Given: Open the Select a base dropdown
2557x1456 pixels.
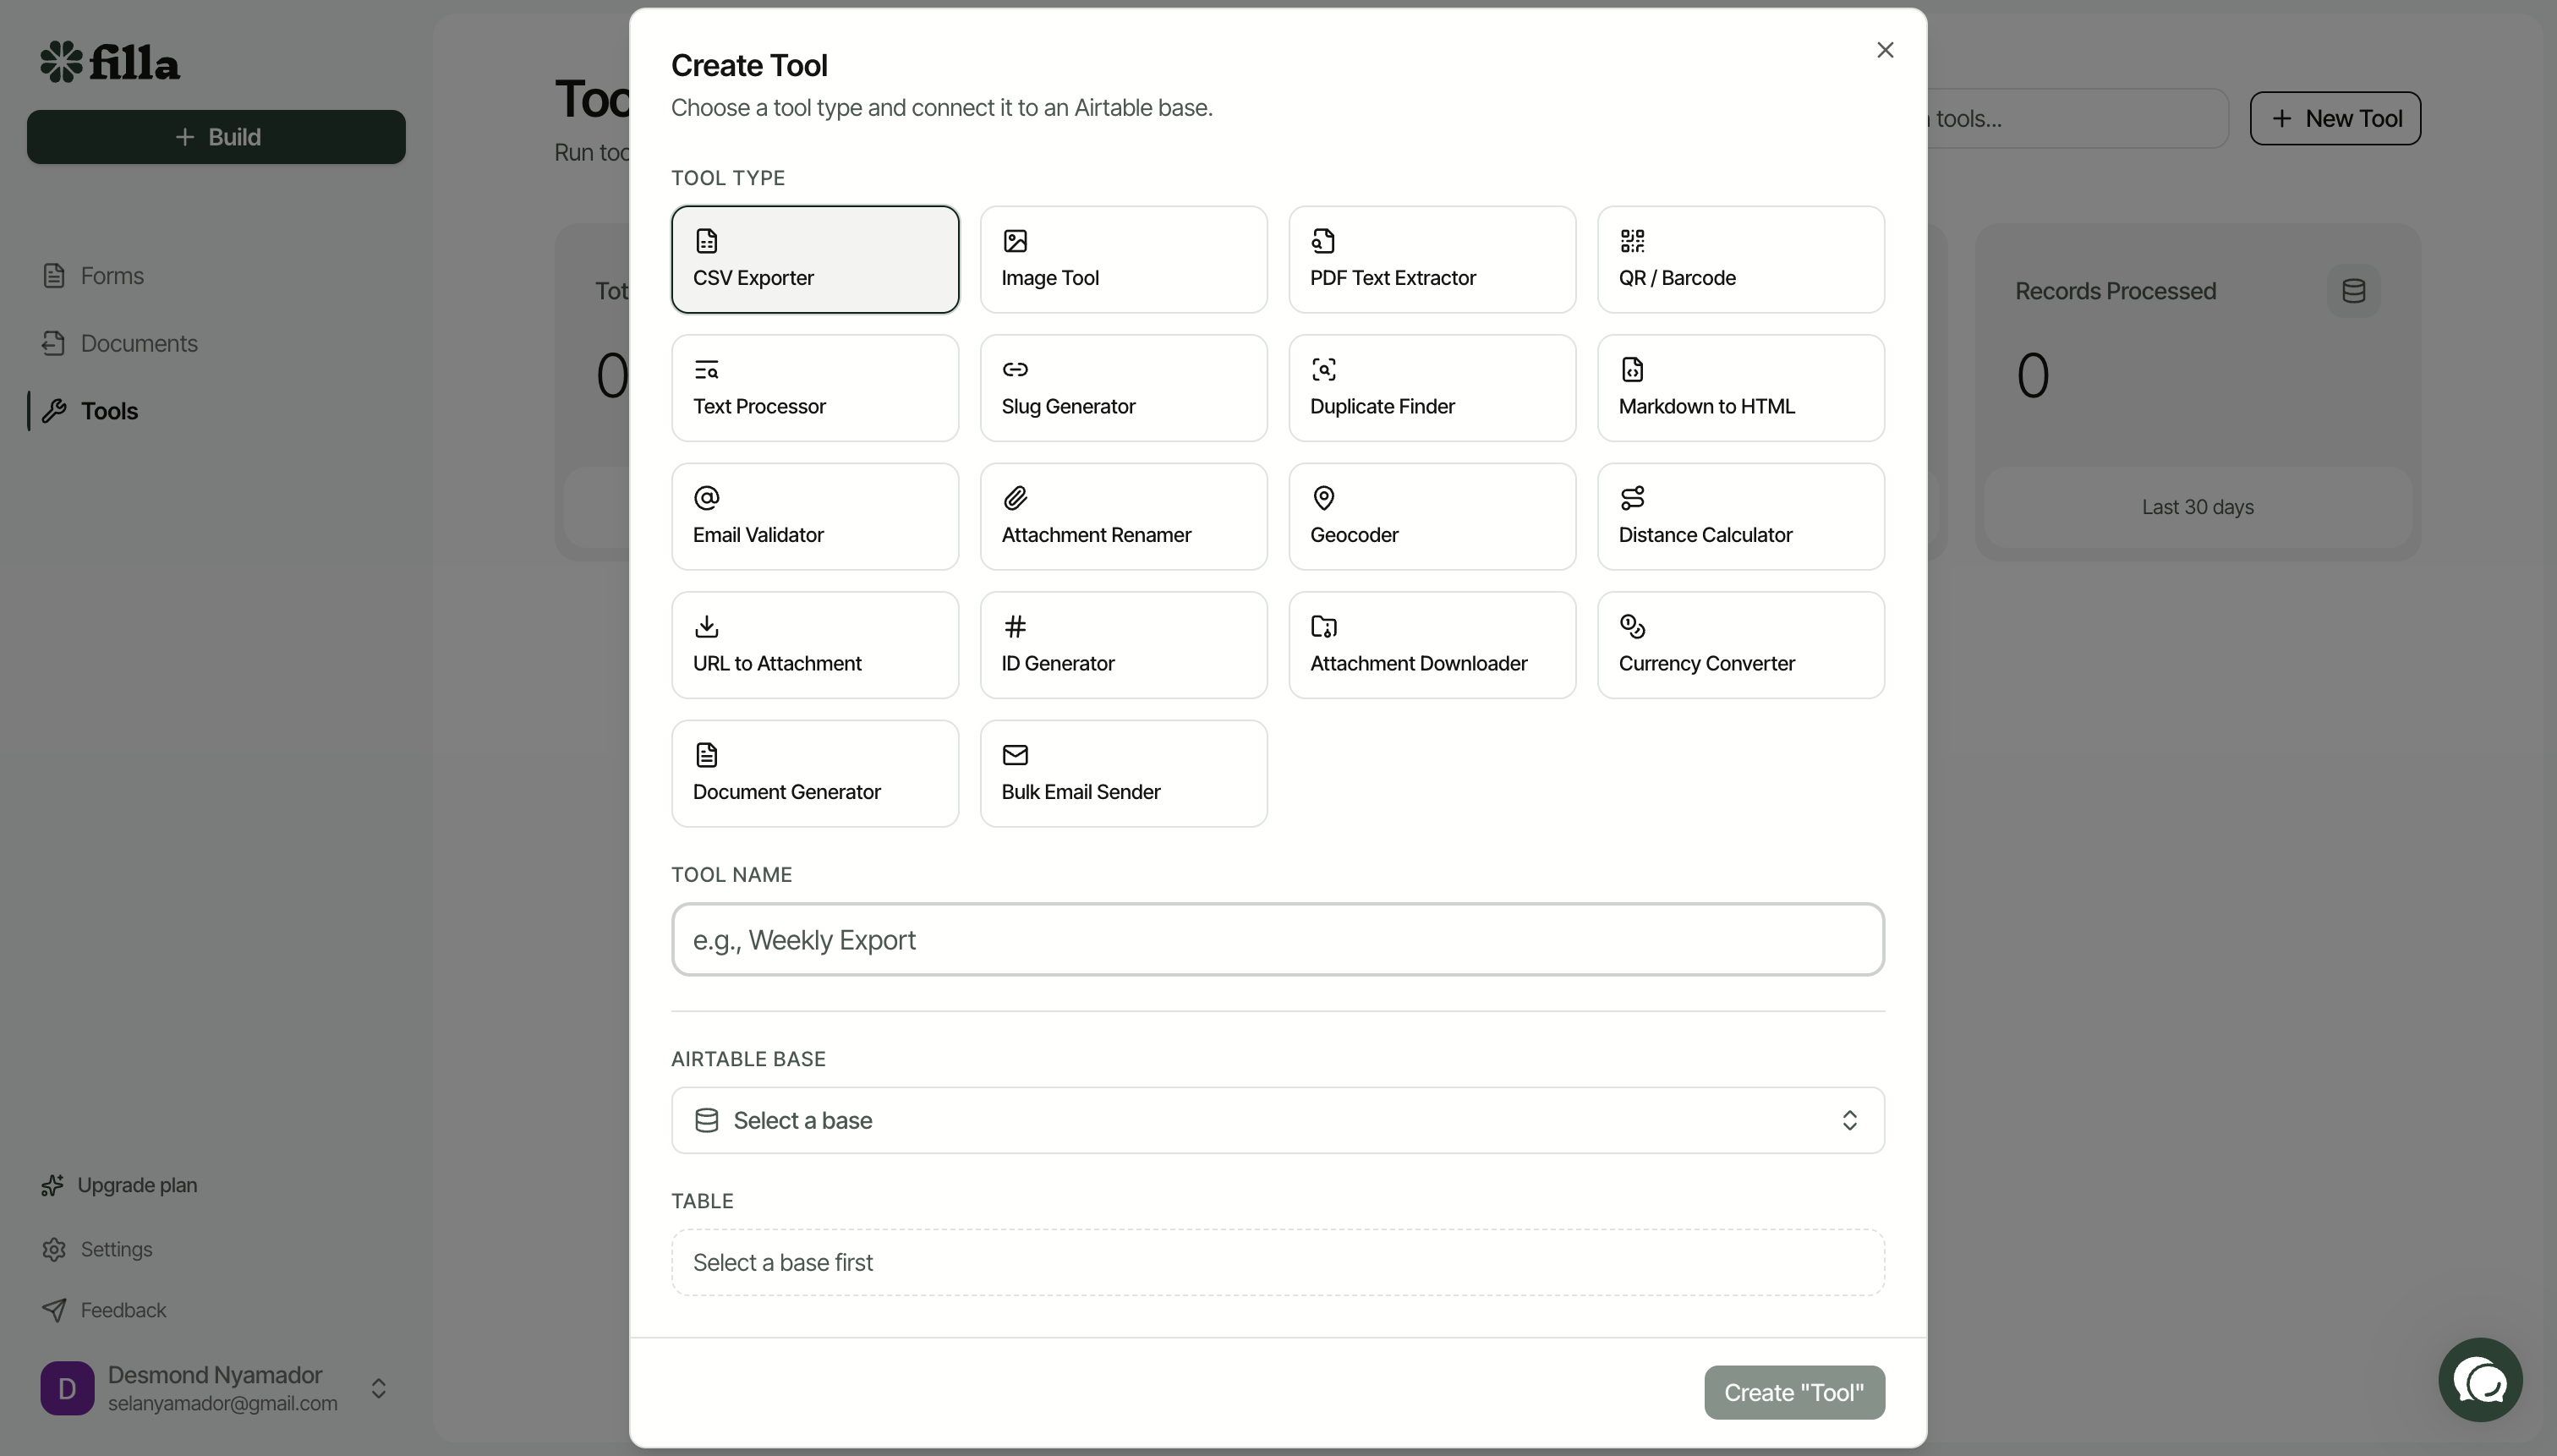Looking at the screenshot, I should 1276,1119.
